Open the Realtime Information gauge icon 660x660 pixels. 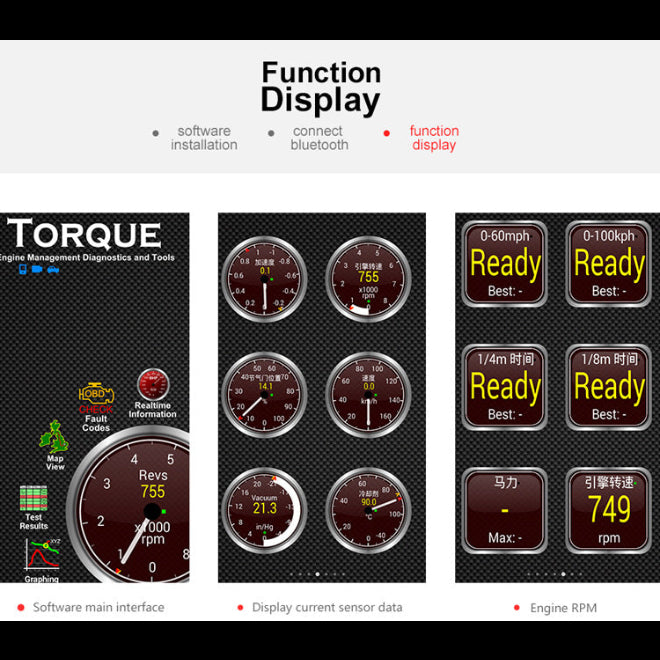click(x=153, y=393)
